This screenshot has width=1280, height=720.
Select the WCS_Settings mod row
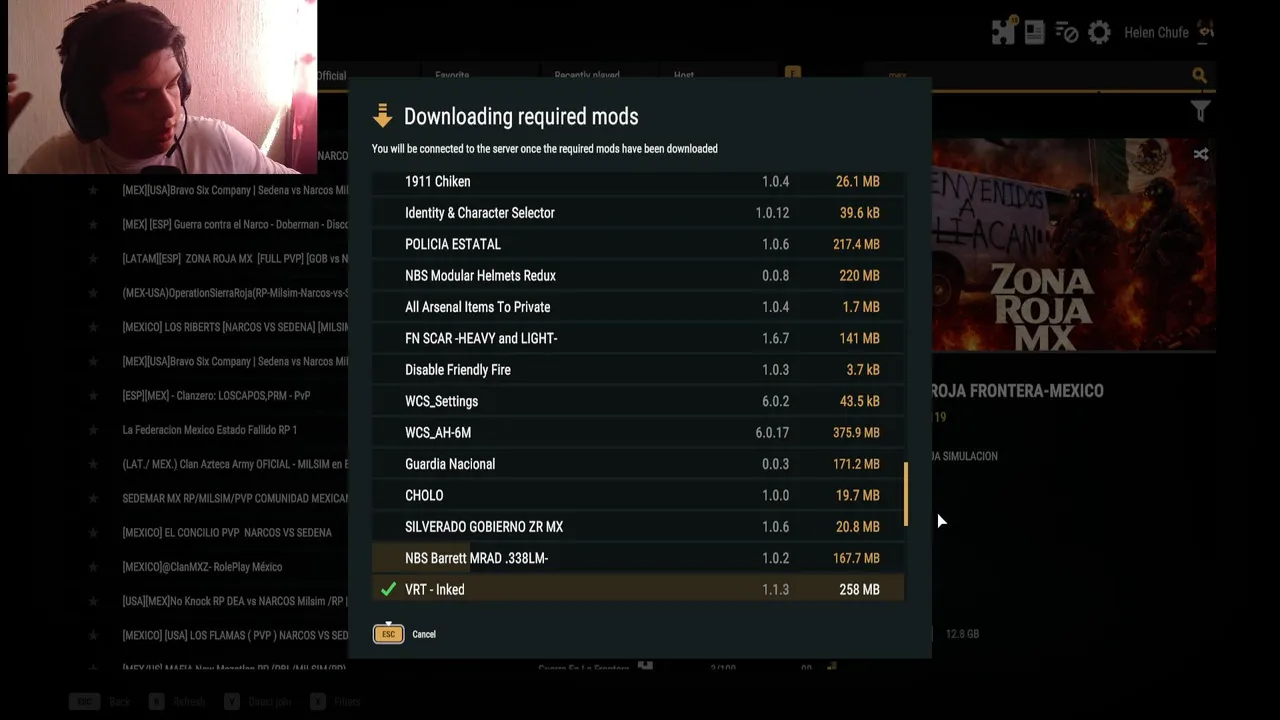coord(638,401)
